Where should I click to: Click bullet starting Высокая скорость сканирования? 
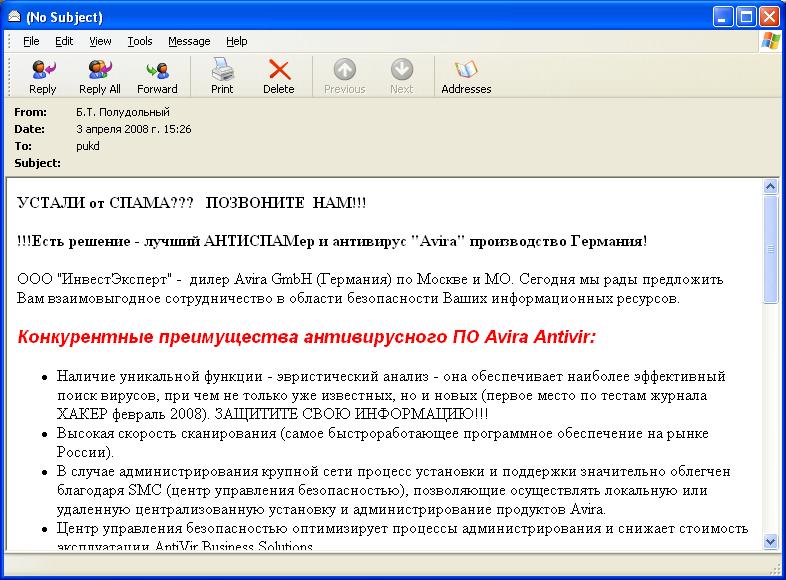pyautogui.click(x=382, y=442)
